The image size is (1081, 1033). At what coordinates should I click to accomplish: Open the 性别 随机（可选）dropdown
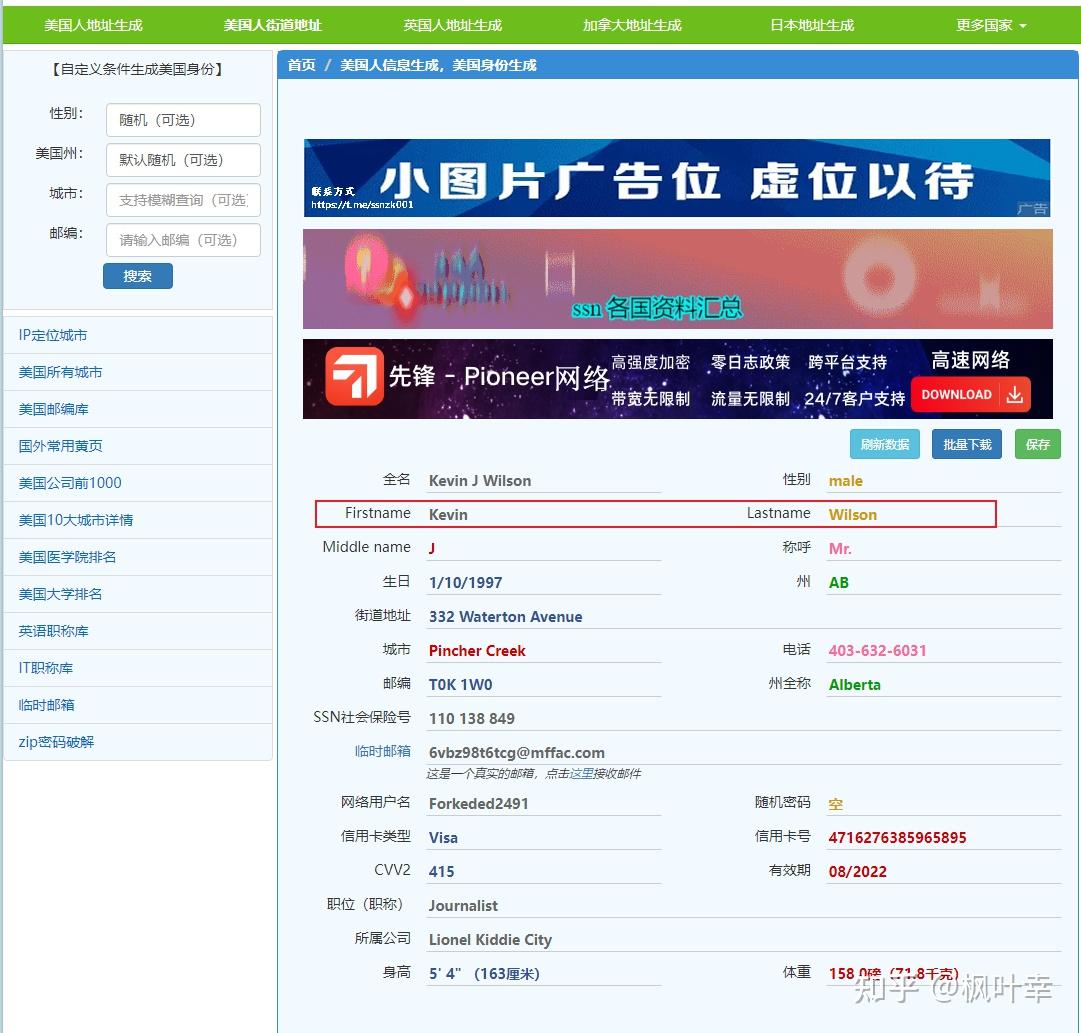pyautogui.click(x=182, y=120)
